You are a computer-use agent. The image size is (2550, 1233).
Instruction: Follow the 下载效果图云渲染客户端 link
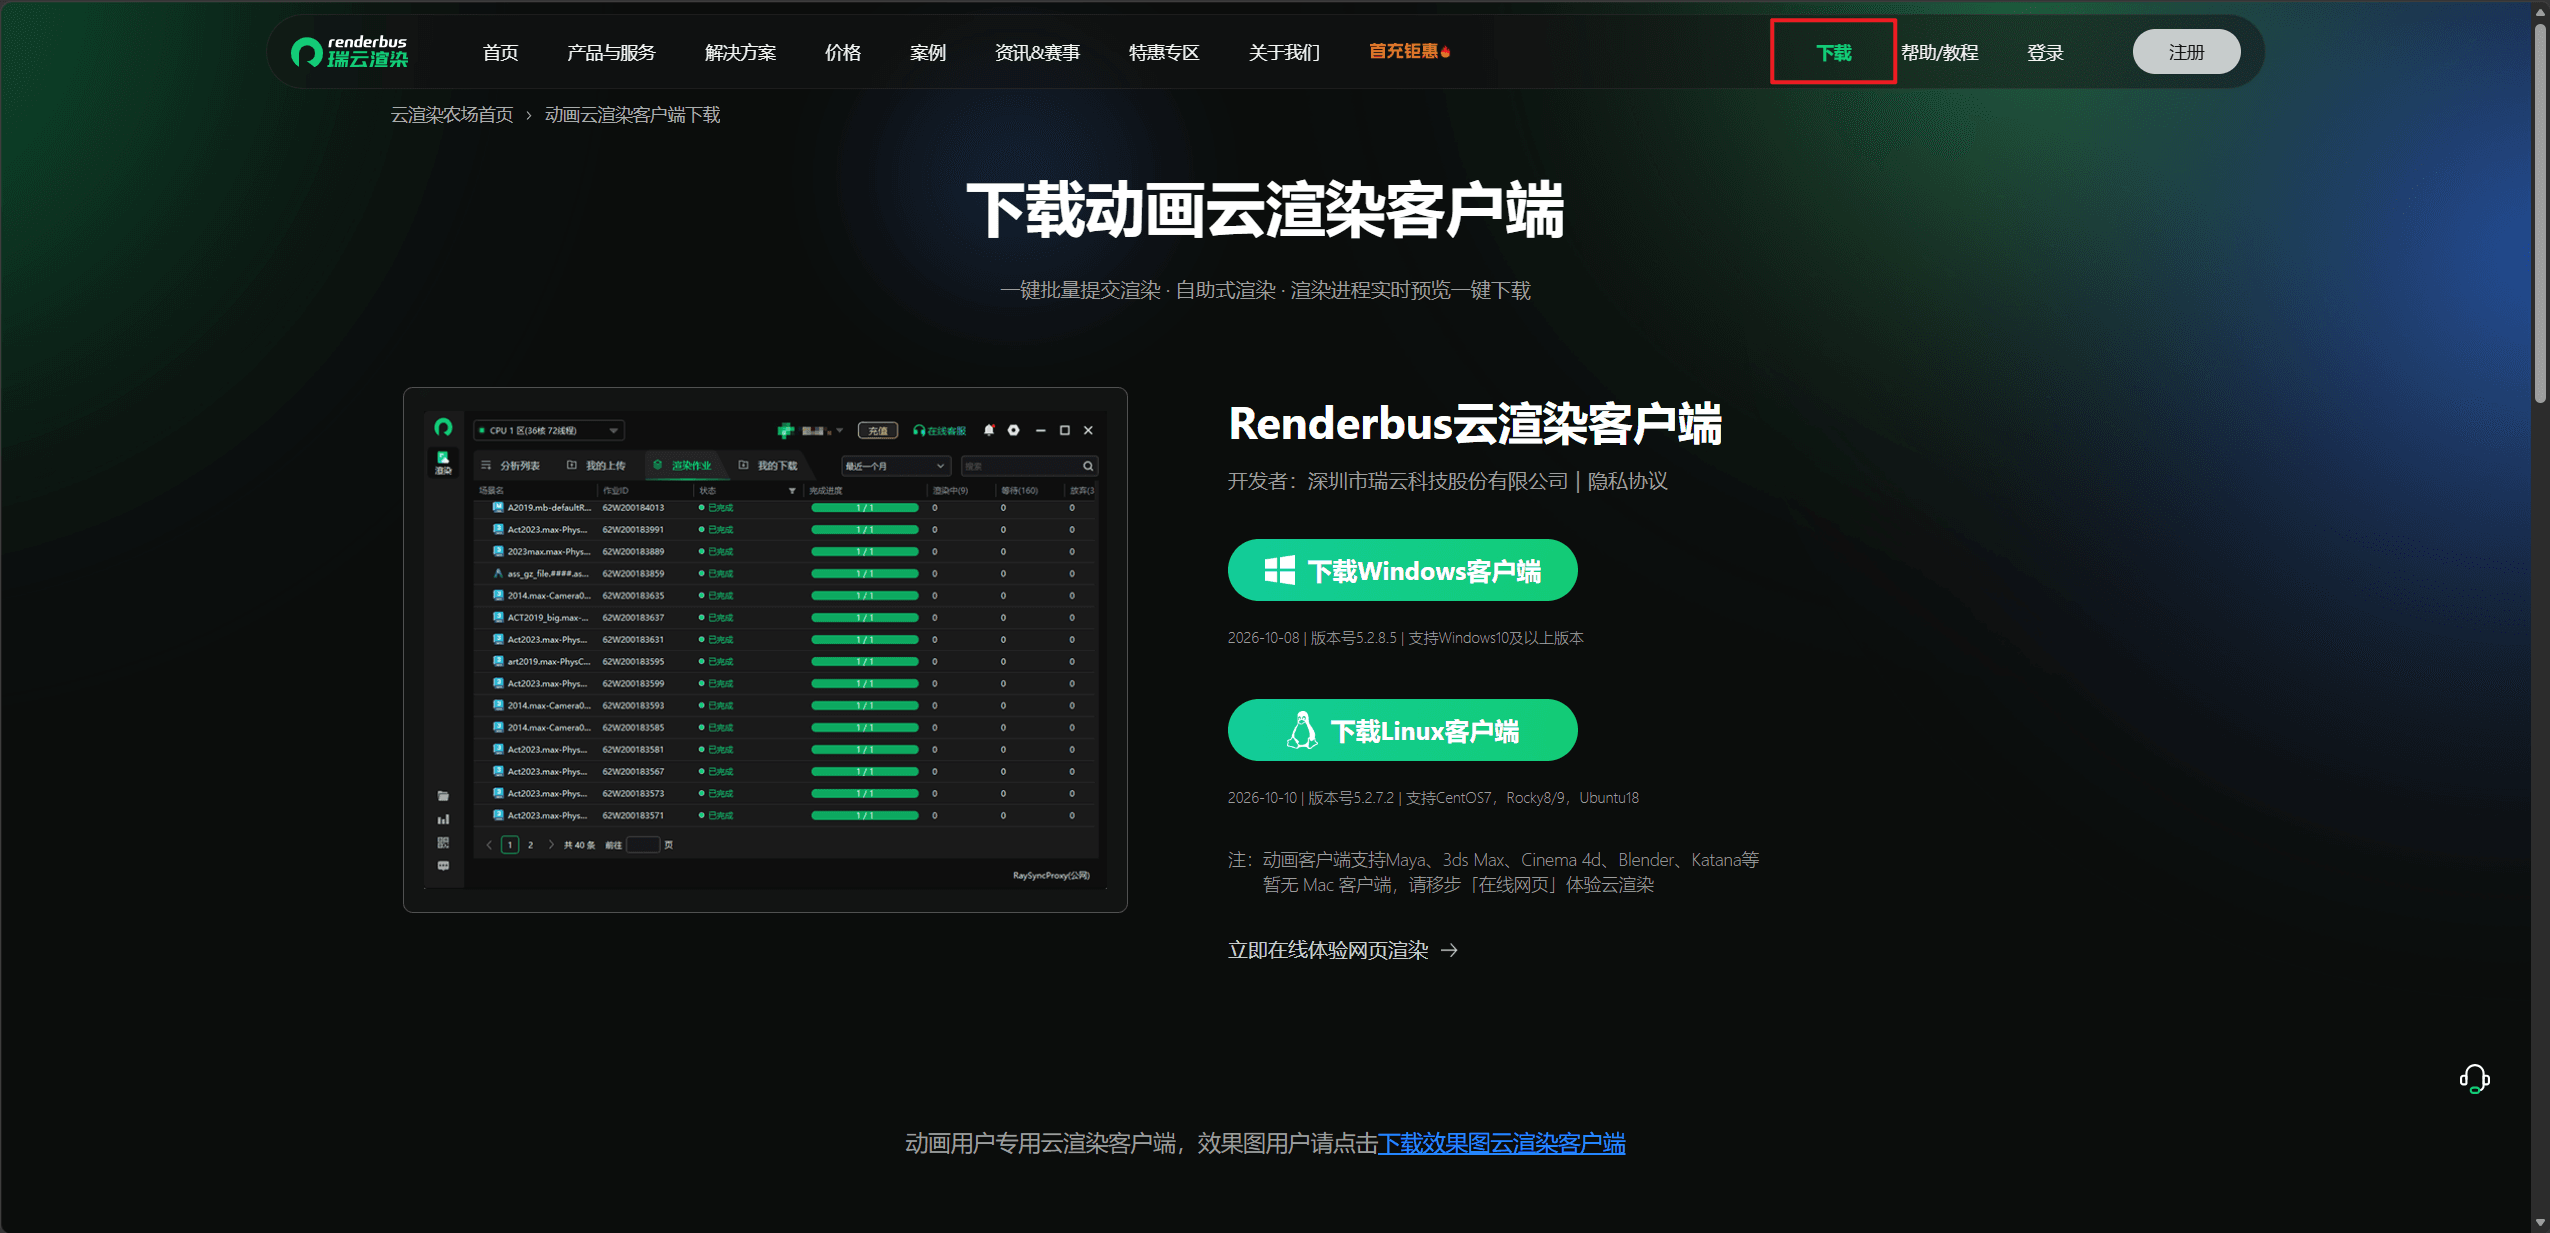[1501, 1143]
